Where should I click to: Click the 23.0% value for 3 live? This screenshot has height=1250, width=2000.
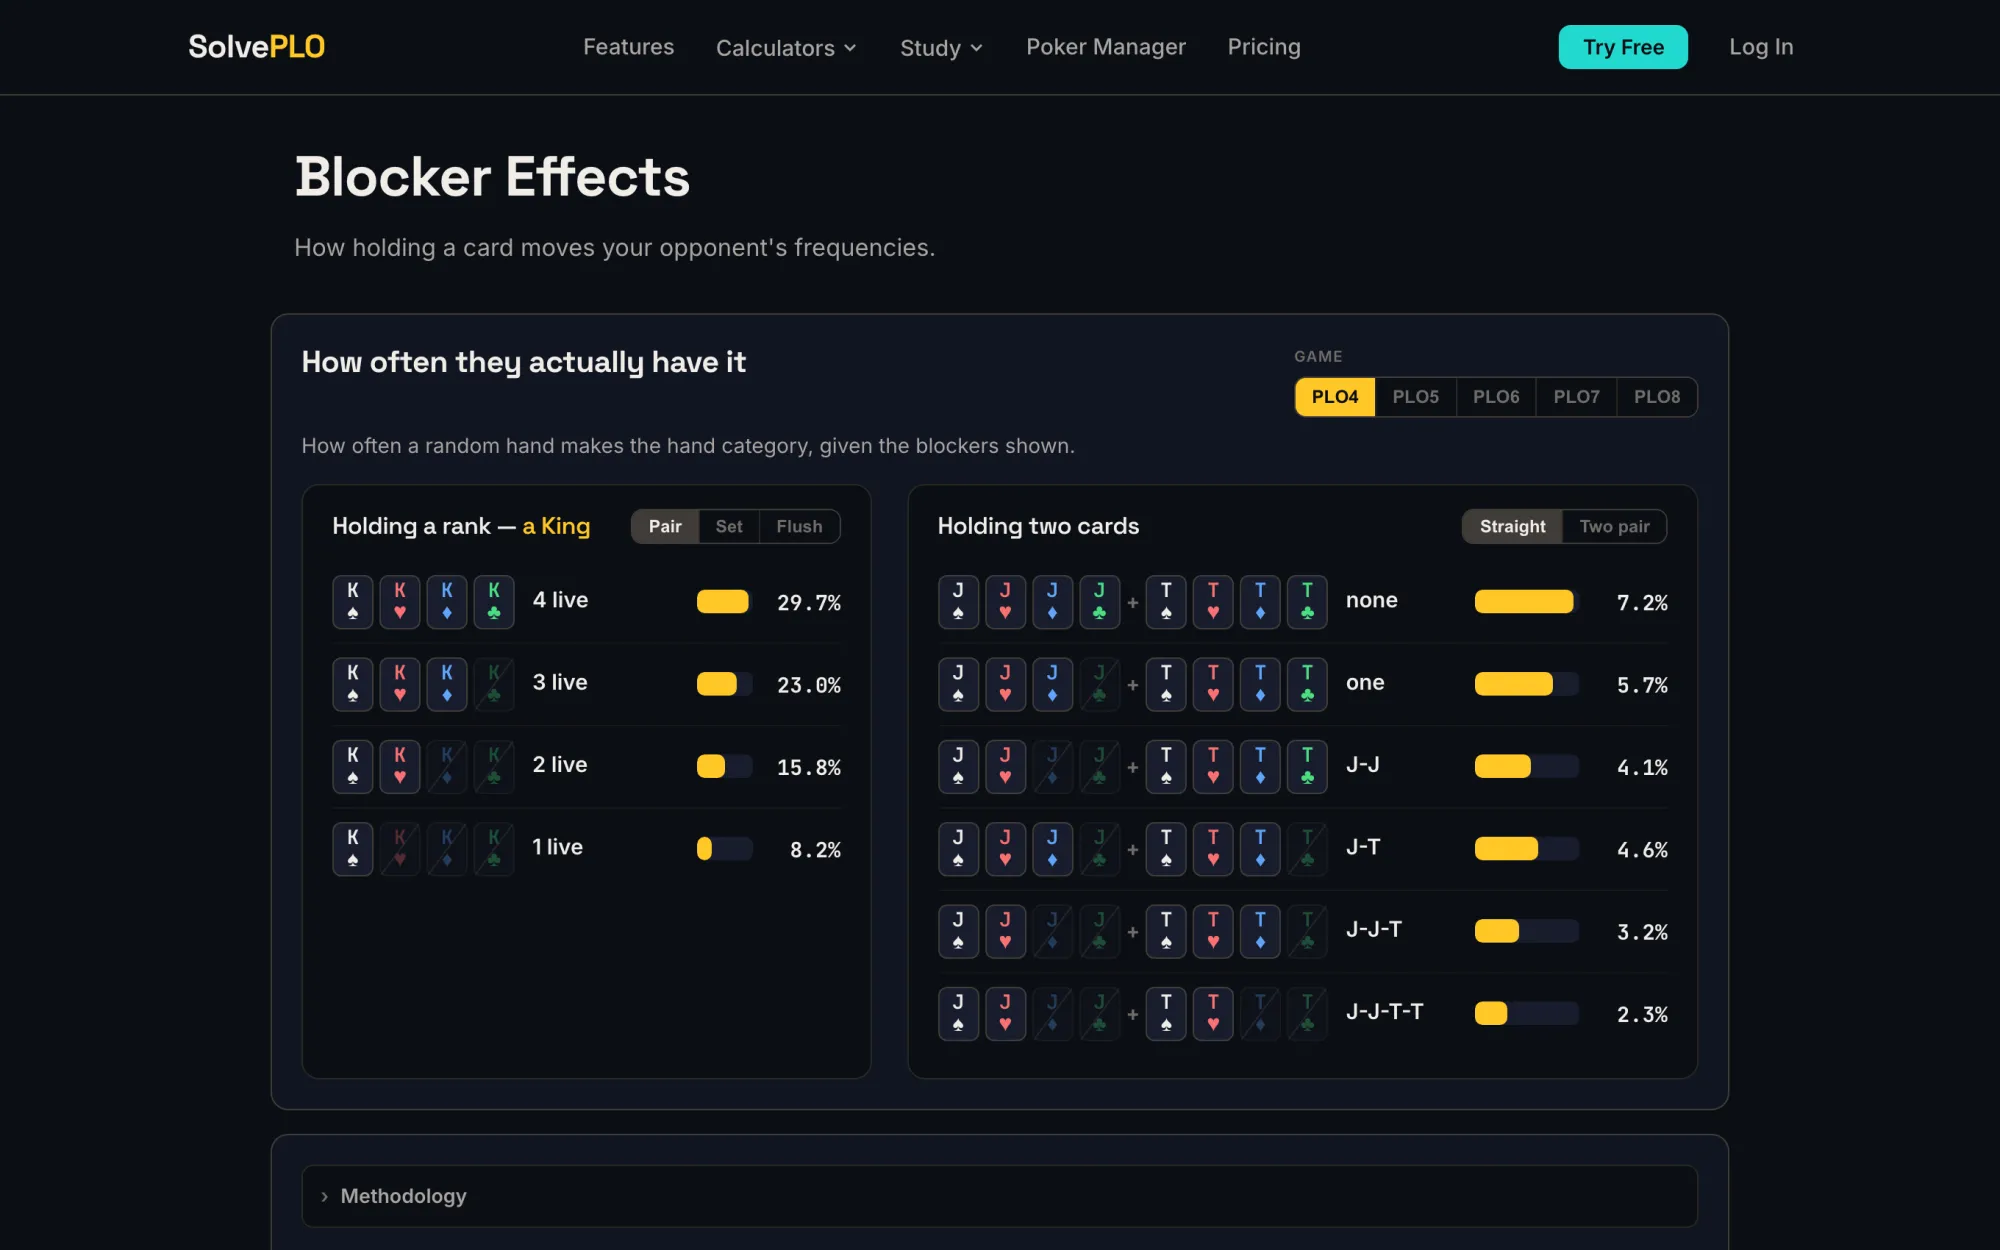tap(808, 685)
